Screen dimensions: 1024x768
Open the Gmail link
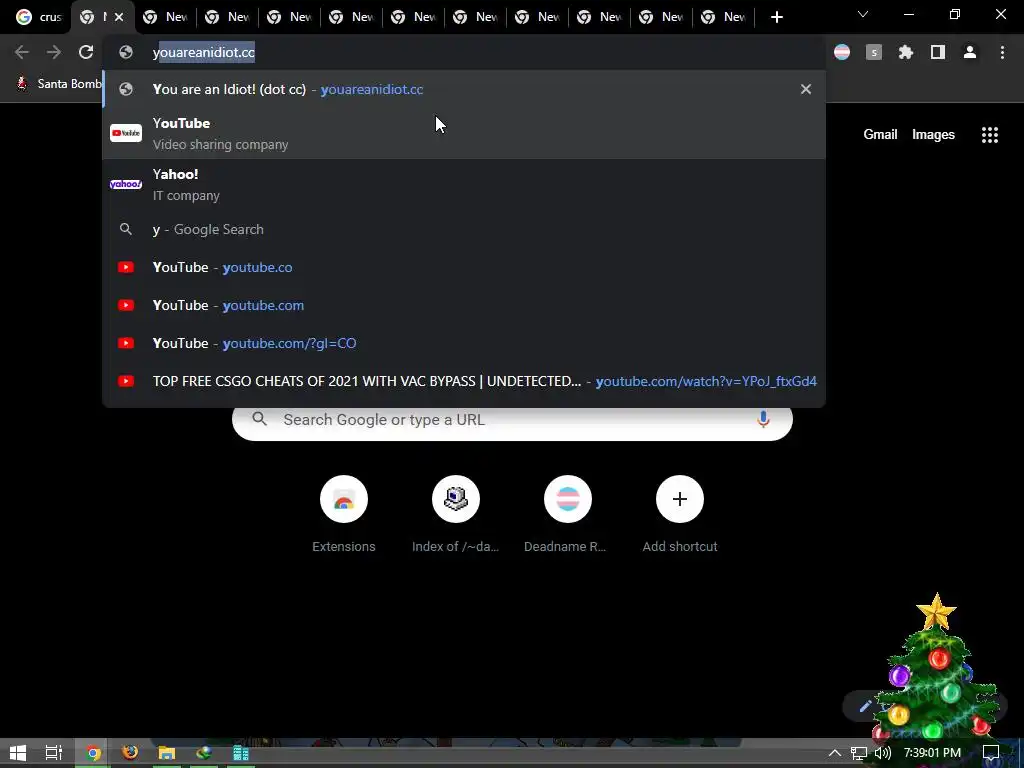pos(880,135)
